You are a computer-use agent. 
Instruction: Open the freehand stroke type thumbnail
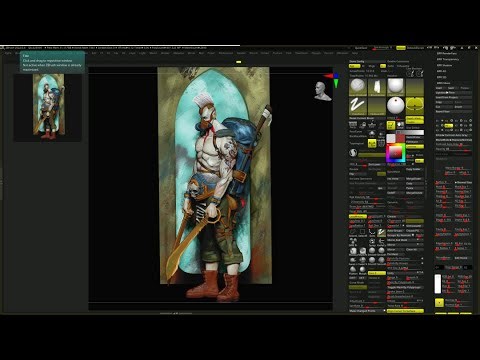click(x=358, y=106)
